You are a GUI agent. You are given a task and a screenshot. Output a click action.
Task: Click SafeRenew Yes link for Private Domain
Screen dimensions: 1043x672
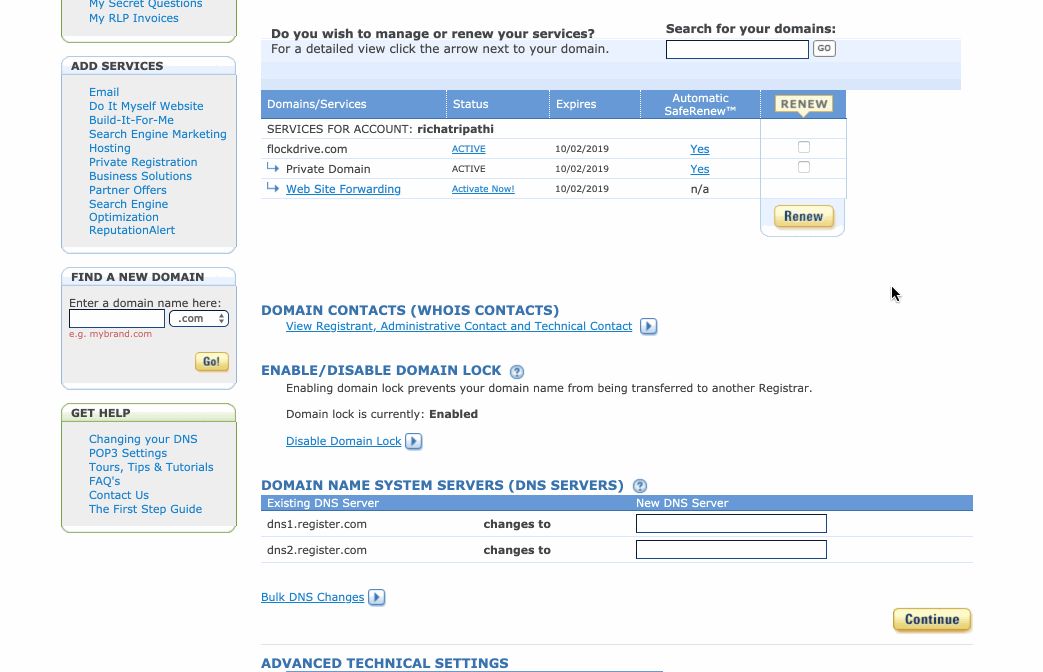700,169
